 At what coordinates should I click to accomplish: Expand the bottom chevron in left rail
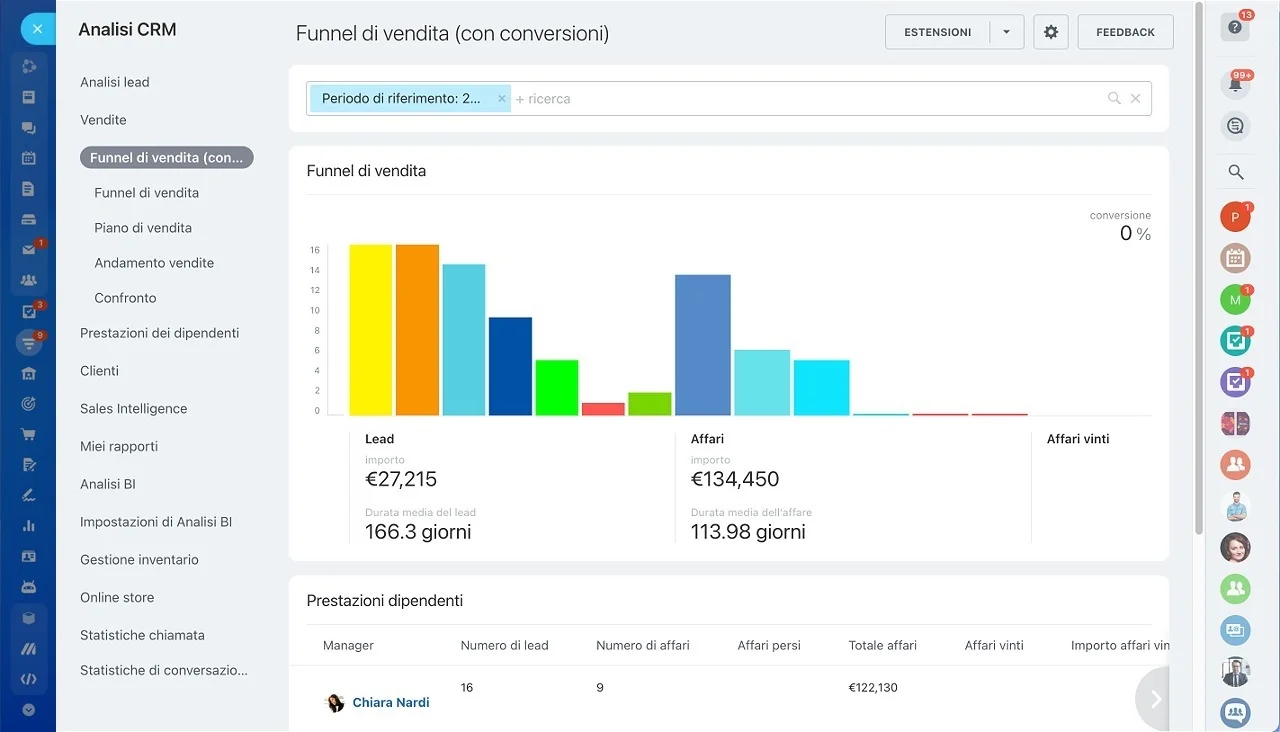tap(28, 710)
